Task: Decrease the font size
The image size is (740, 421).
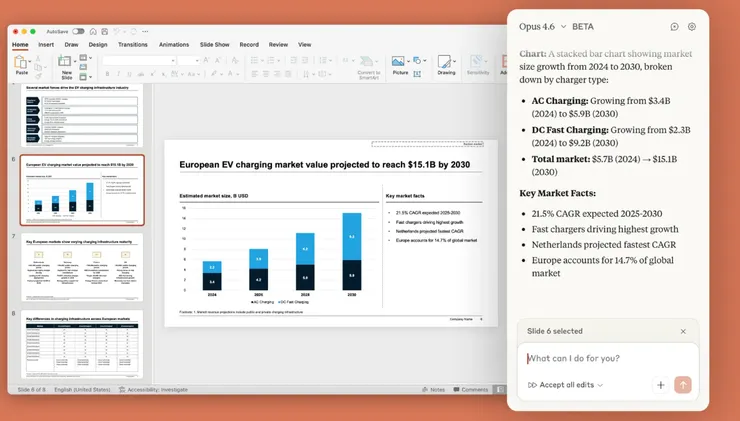Action: [x=218, y=60]
